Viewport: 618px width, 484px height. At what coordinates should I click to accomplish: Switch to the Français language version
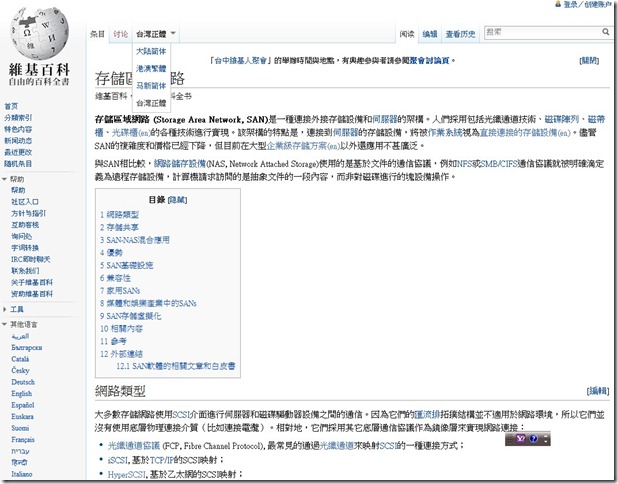pyautogui.click(x=23, y=439)
